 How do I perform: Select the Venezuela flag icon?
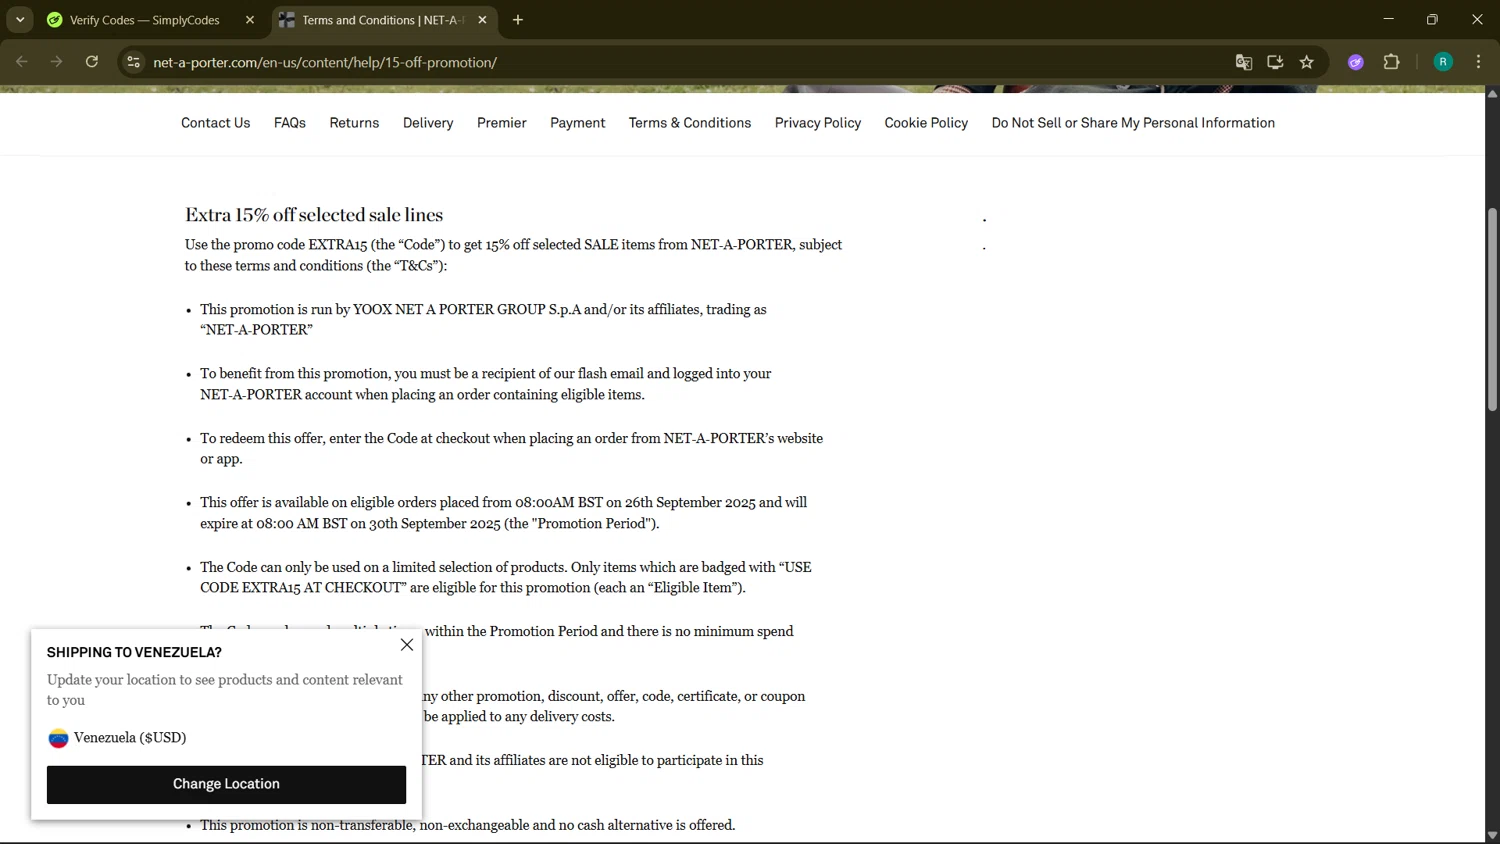click(x=58, y=738)
